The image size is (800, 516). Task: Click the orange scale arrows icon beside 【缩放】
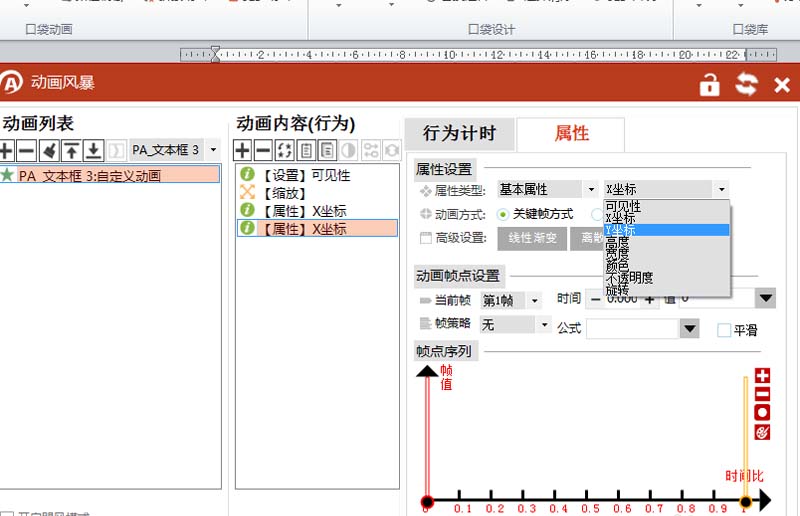tap(247, 192)
